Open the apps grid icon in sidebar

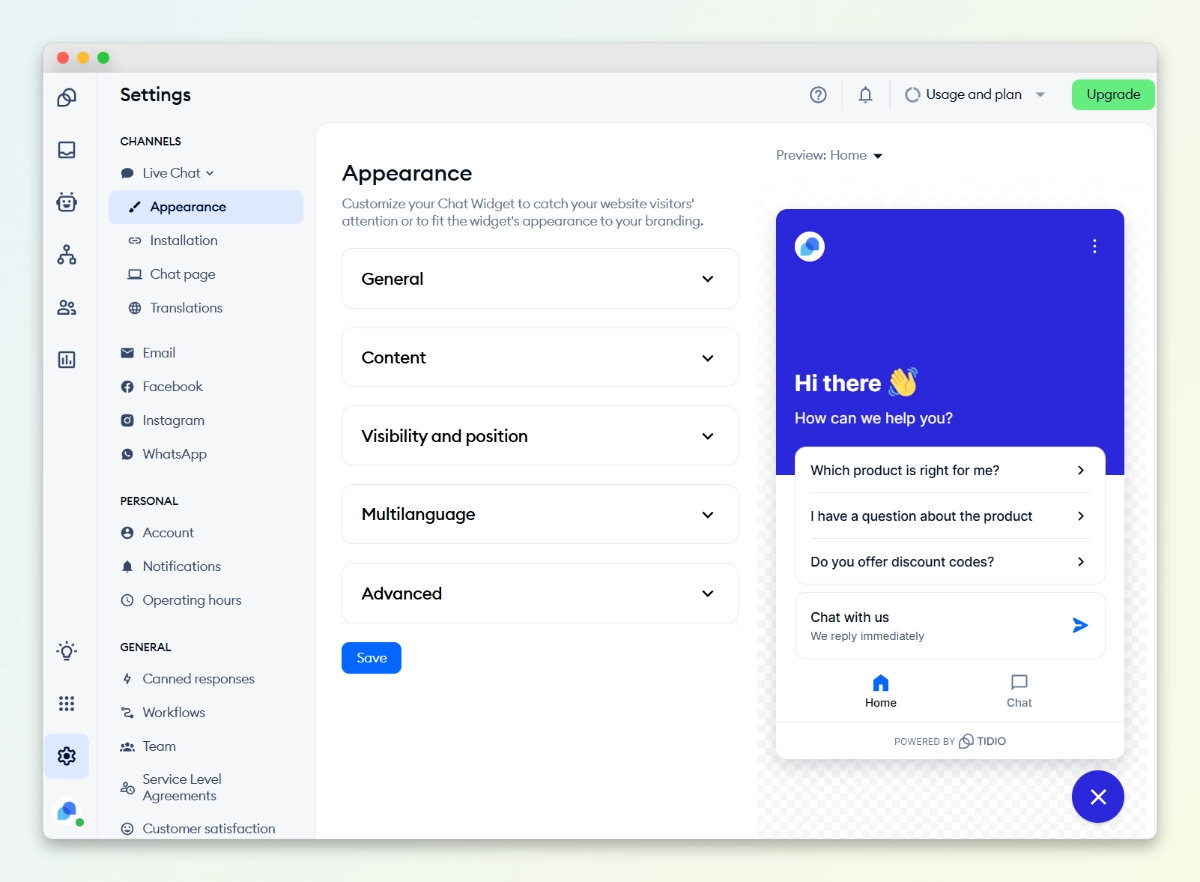point(67,704)
